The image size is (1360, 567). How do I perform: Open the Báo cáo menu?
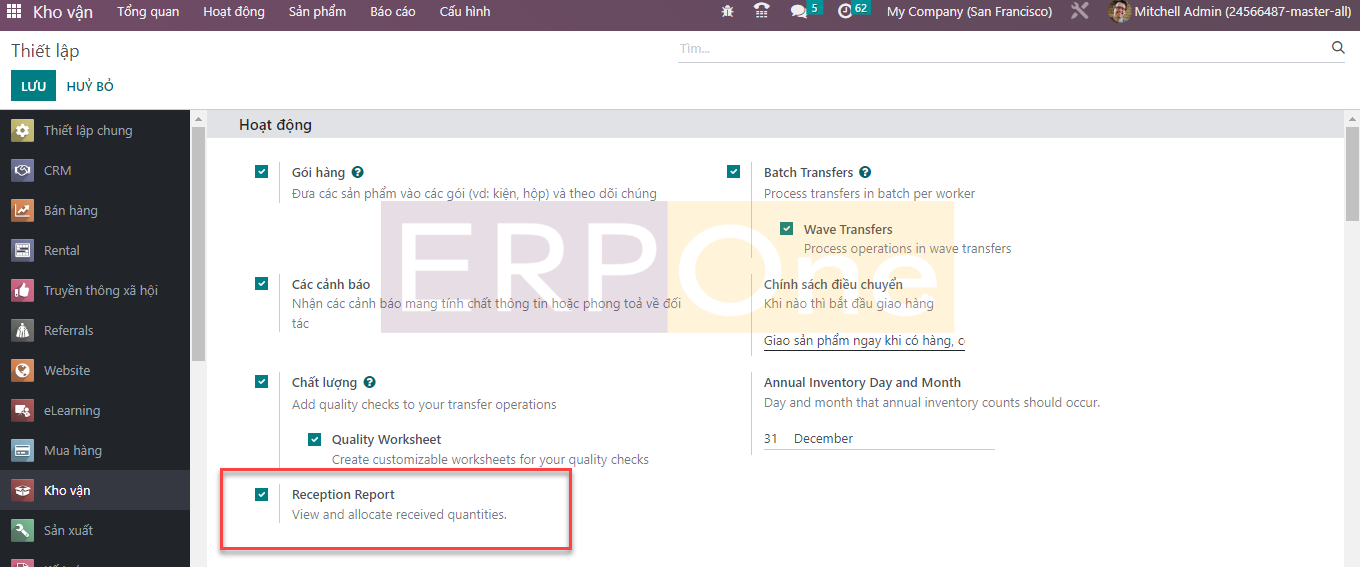pyautogui.click(x=393, y=12)
